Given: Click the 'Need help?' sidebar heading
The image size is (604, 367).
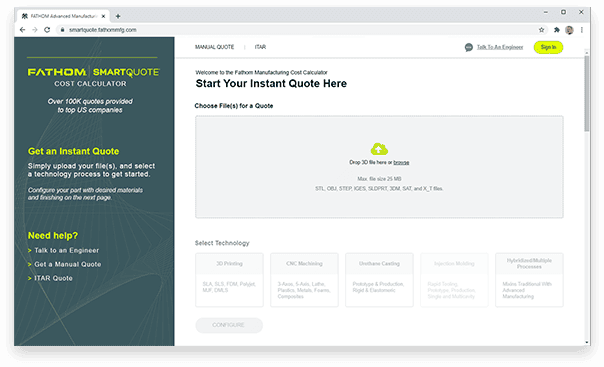Looking at the screenshot, I should click(53, 236).
